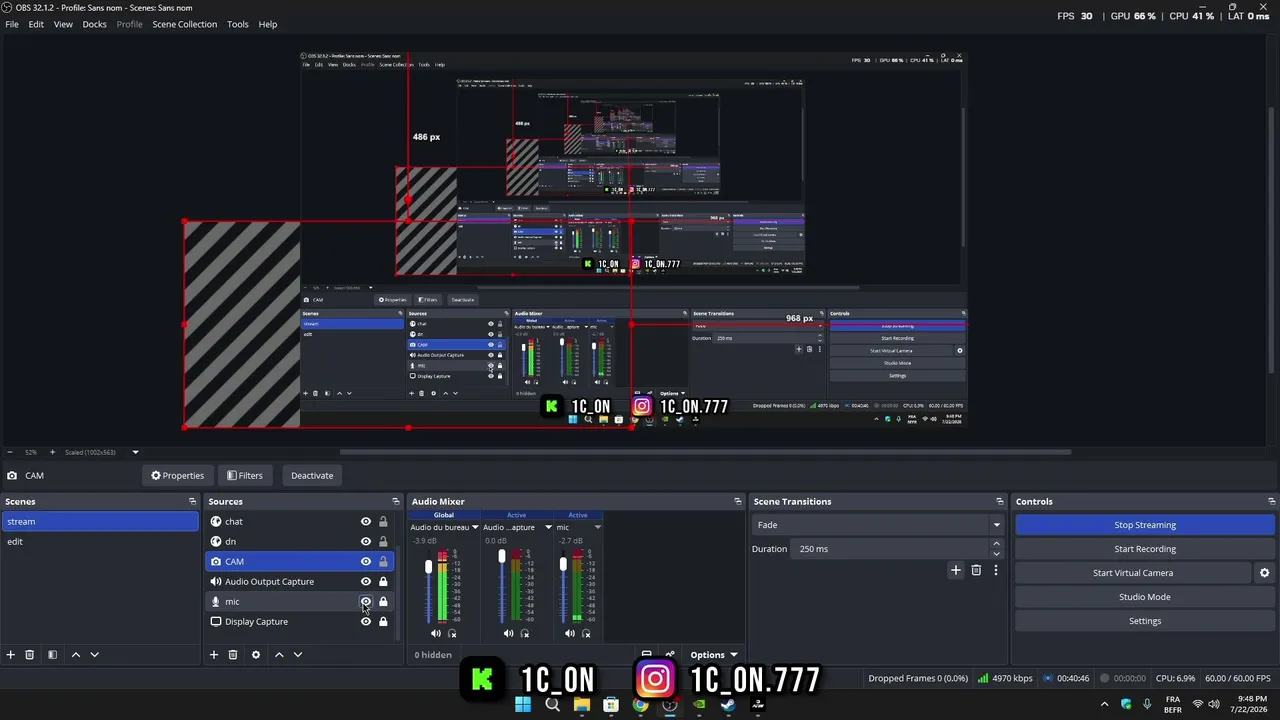Hide the CAM source with its eye icon

[366, 561]
